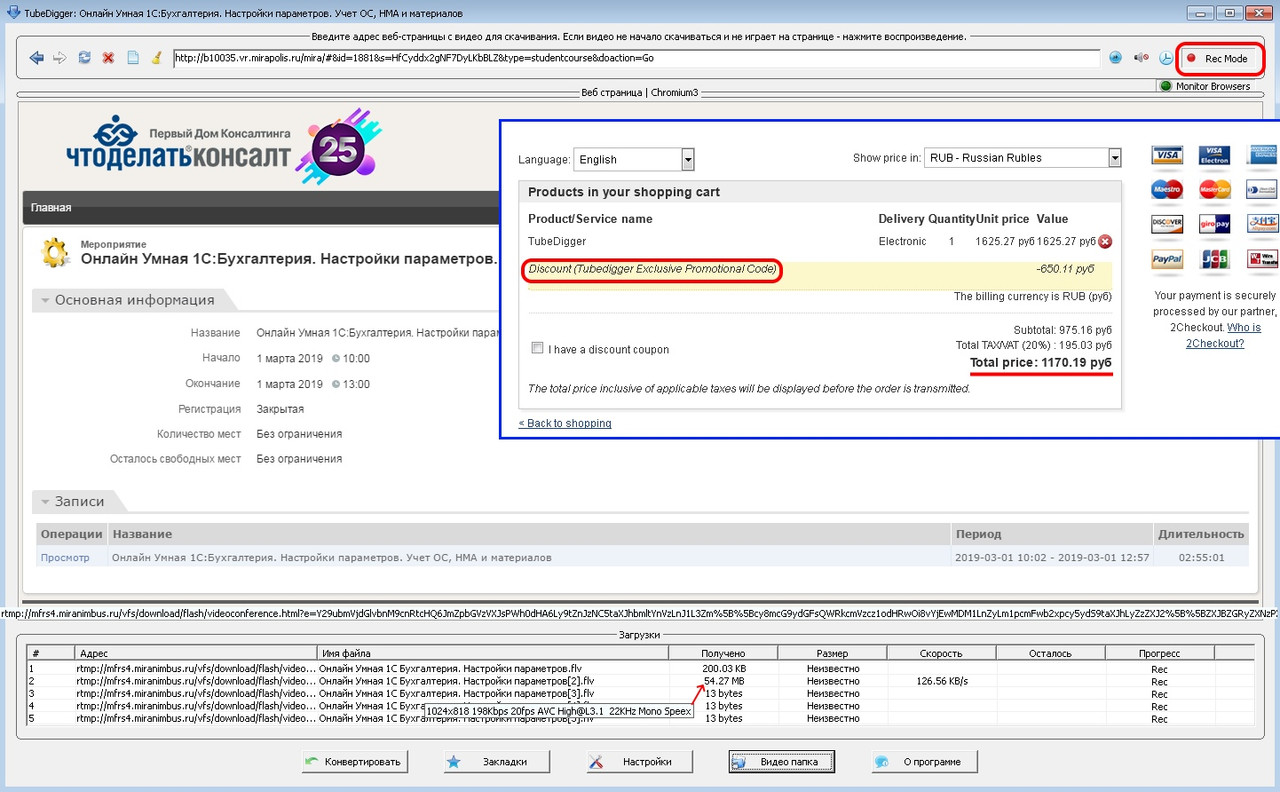
Task: Click the grey forward arrow
Action: (60, 58)
